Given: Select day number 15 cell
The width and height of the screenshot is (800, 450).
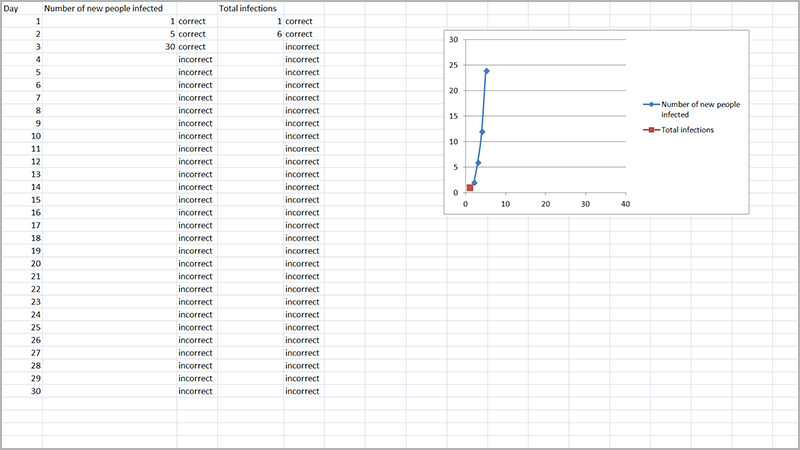Looking at the screenshot, I should (x=22, y=199).
